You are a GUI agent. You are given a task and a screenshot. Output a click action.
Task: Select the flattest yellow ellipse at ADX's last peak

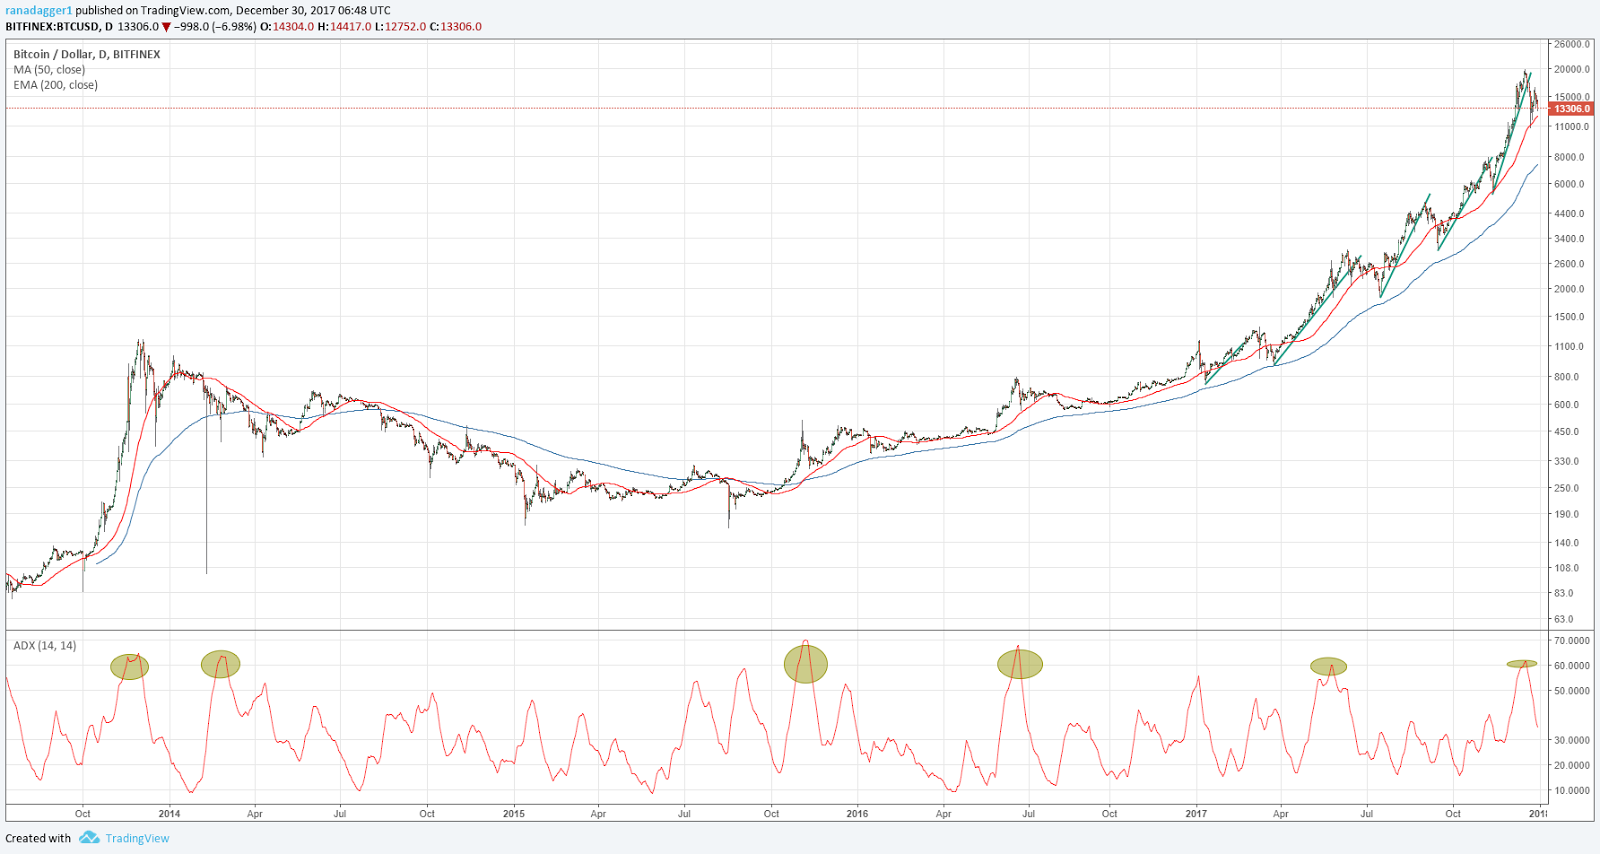pos(1522,664)
